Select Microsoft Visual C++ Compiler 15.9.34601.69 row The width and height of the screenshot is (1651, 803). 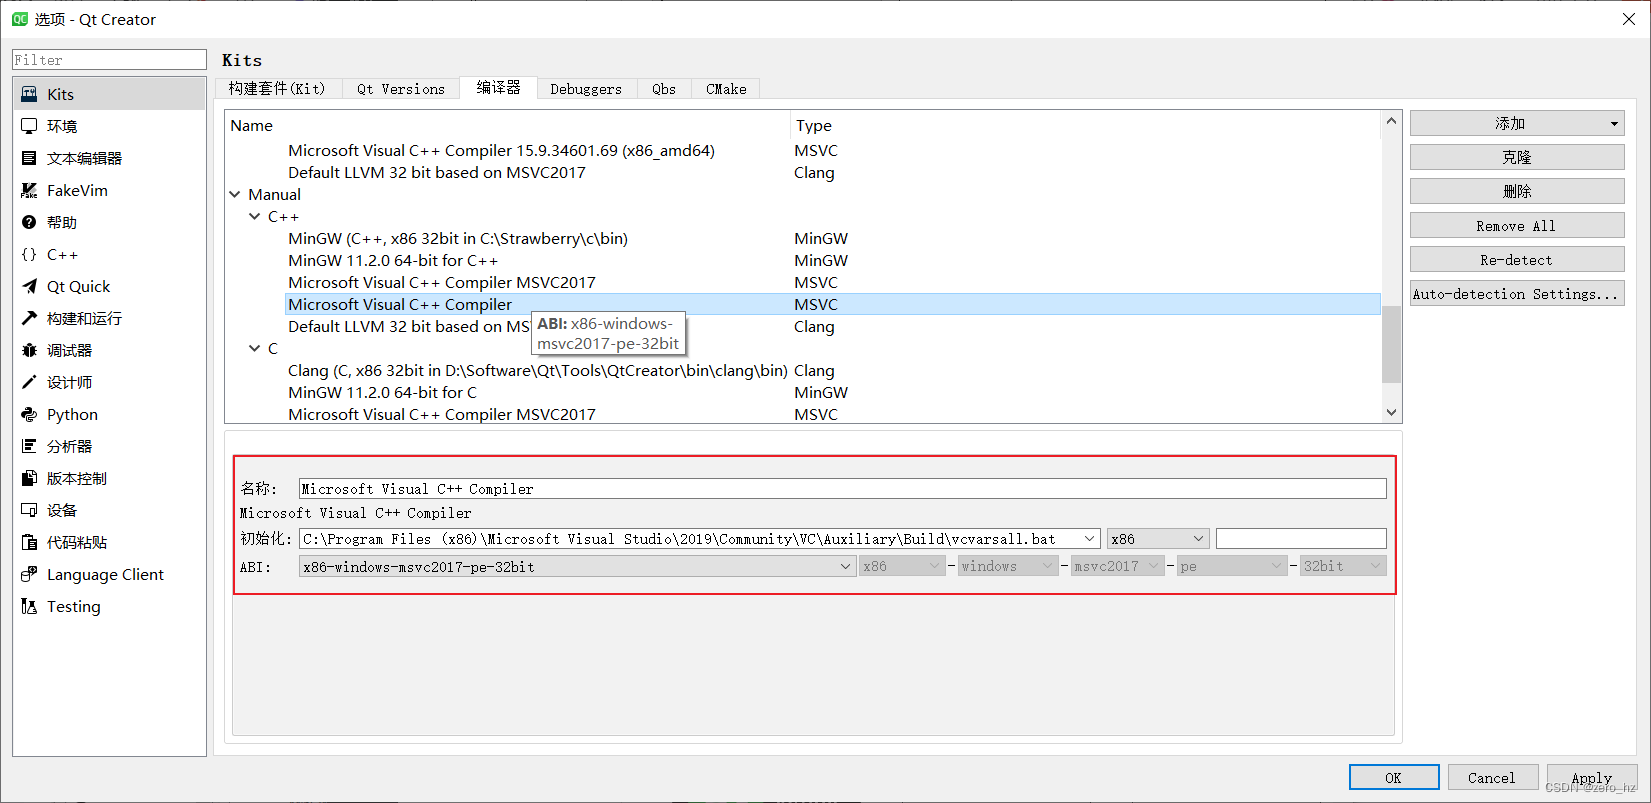pyautogui.click(x=832, y=150)
